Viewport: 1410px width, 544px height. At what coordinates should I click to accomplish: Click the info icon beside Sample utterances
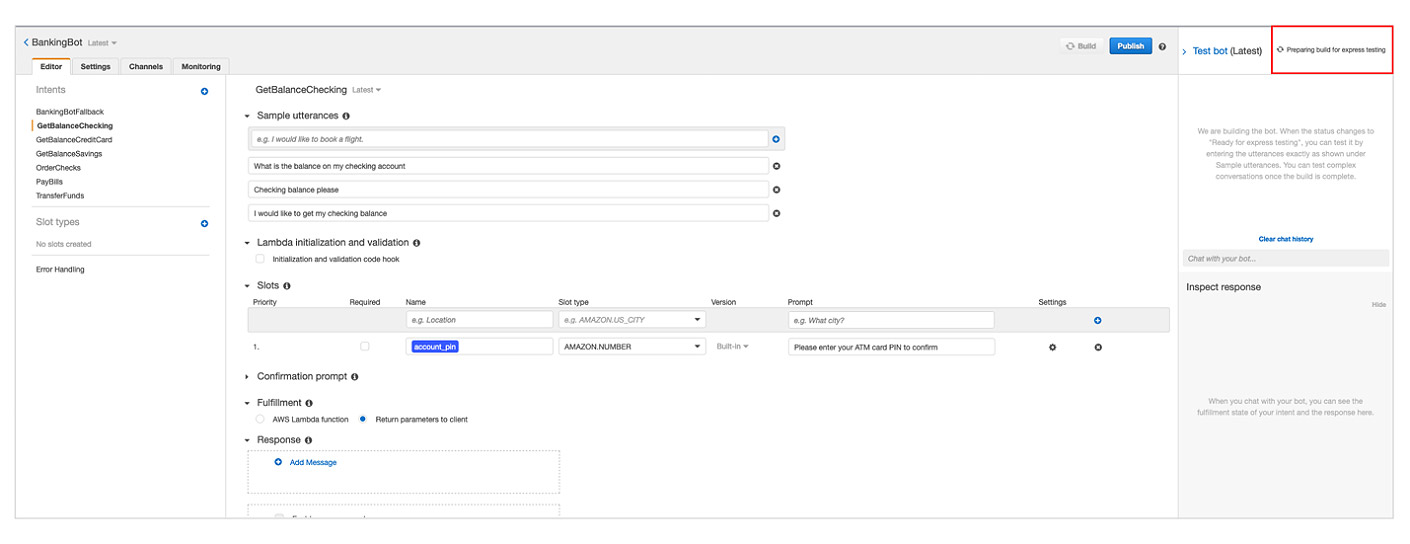(346, 116)
